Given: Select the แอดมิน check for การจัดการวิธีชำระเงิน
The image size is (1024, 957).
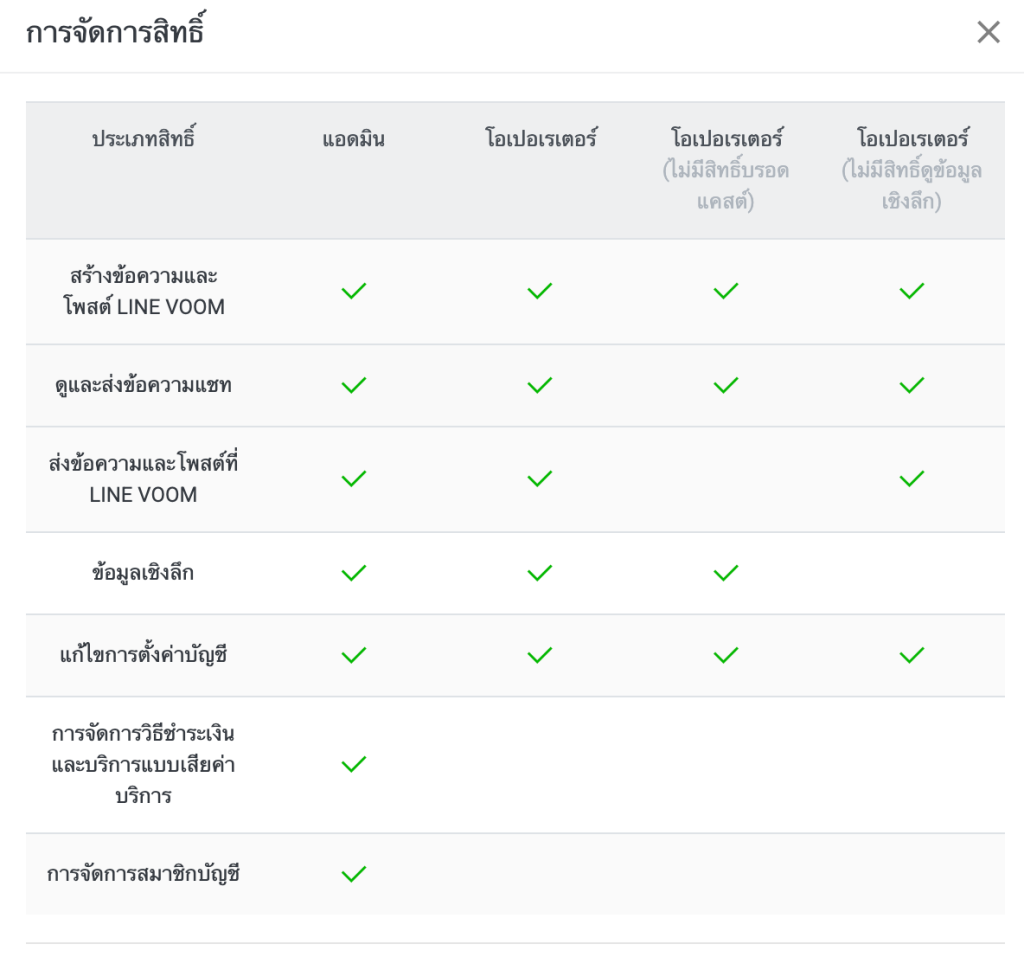Looking at the screenshot, I should pos(353,764).
